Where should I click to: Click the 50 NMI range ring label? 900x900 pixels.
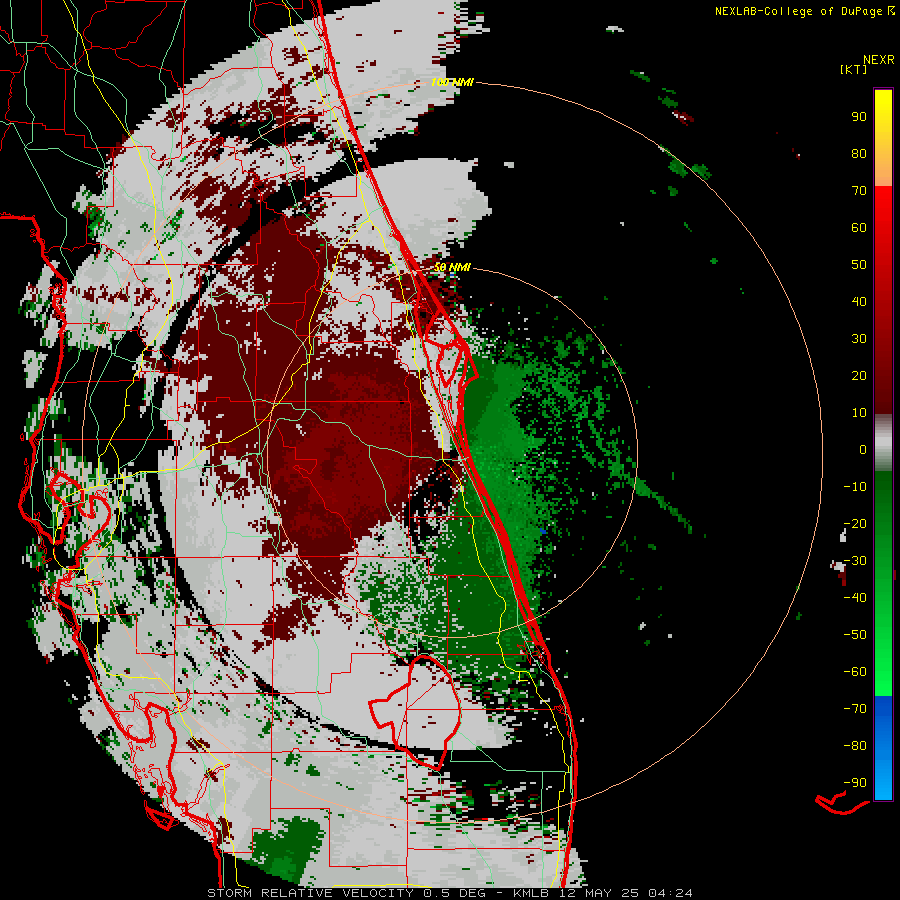tap(452, 267)
